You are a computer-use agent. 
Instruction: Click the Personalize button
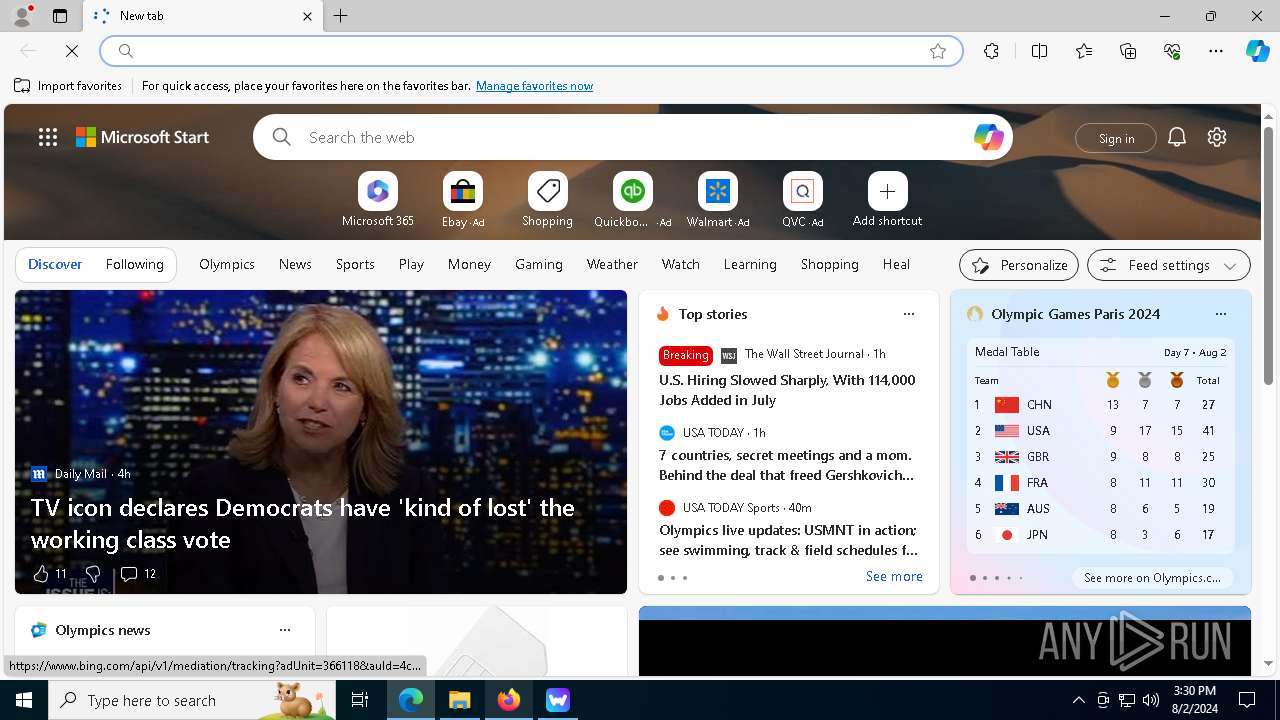pyautogui.click(x=1019, y=265)
